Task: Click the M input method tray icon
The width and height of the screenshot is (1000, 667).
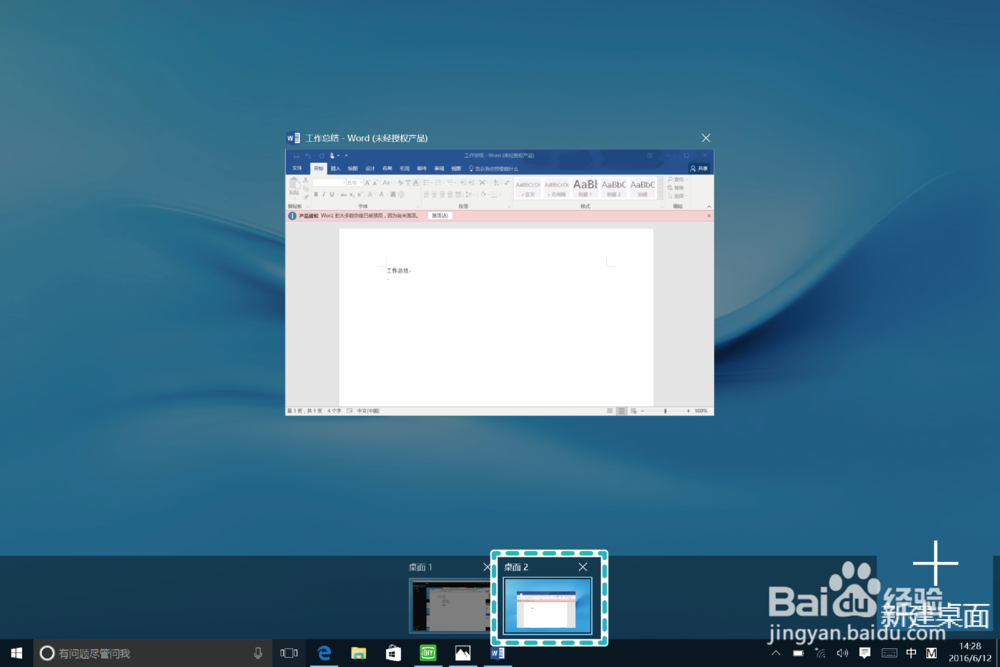Action: pyautogui.click(x=932, y=653)
